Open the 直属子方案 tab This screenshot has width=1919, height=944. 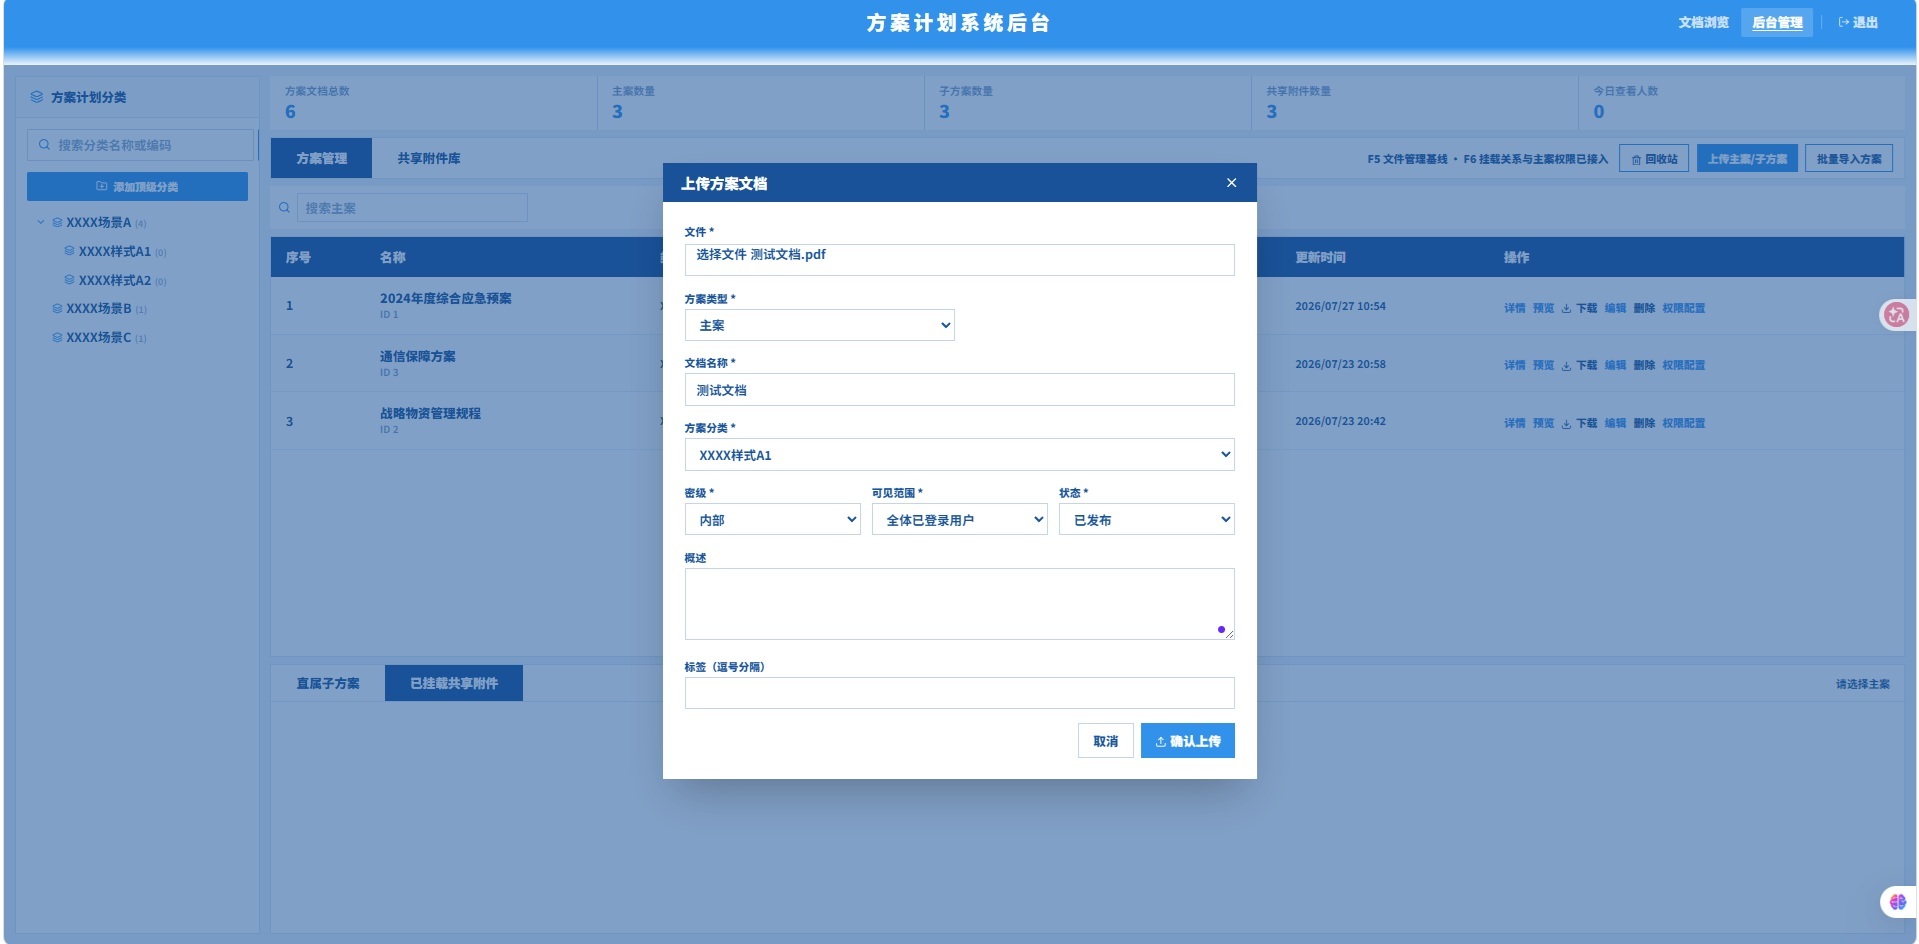328,683
